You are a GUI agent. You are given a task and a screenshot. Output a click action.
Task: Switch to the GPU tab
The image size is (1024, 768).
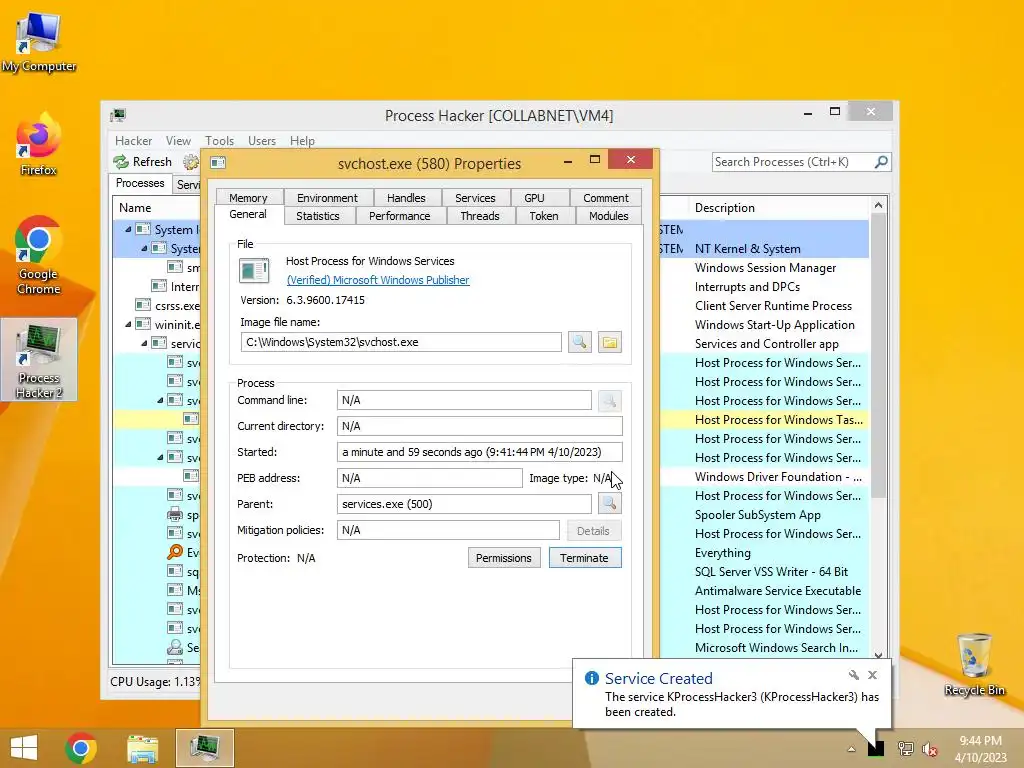coord(534,197)
